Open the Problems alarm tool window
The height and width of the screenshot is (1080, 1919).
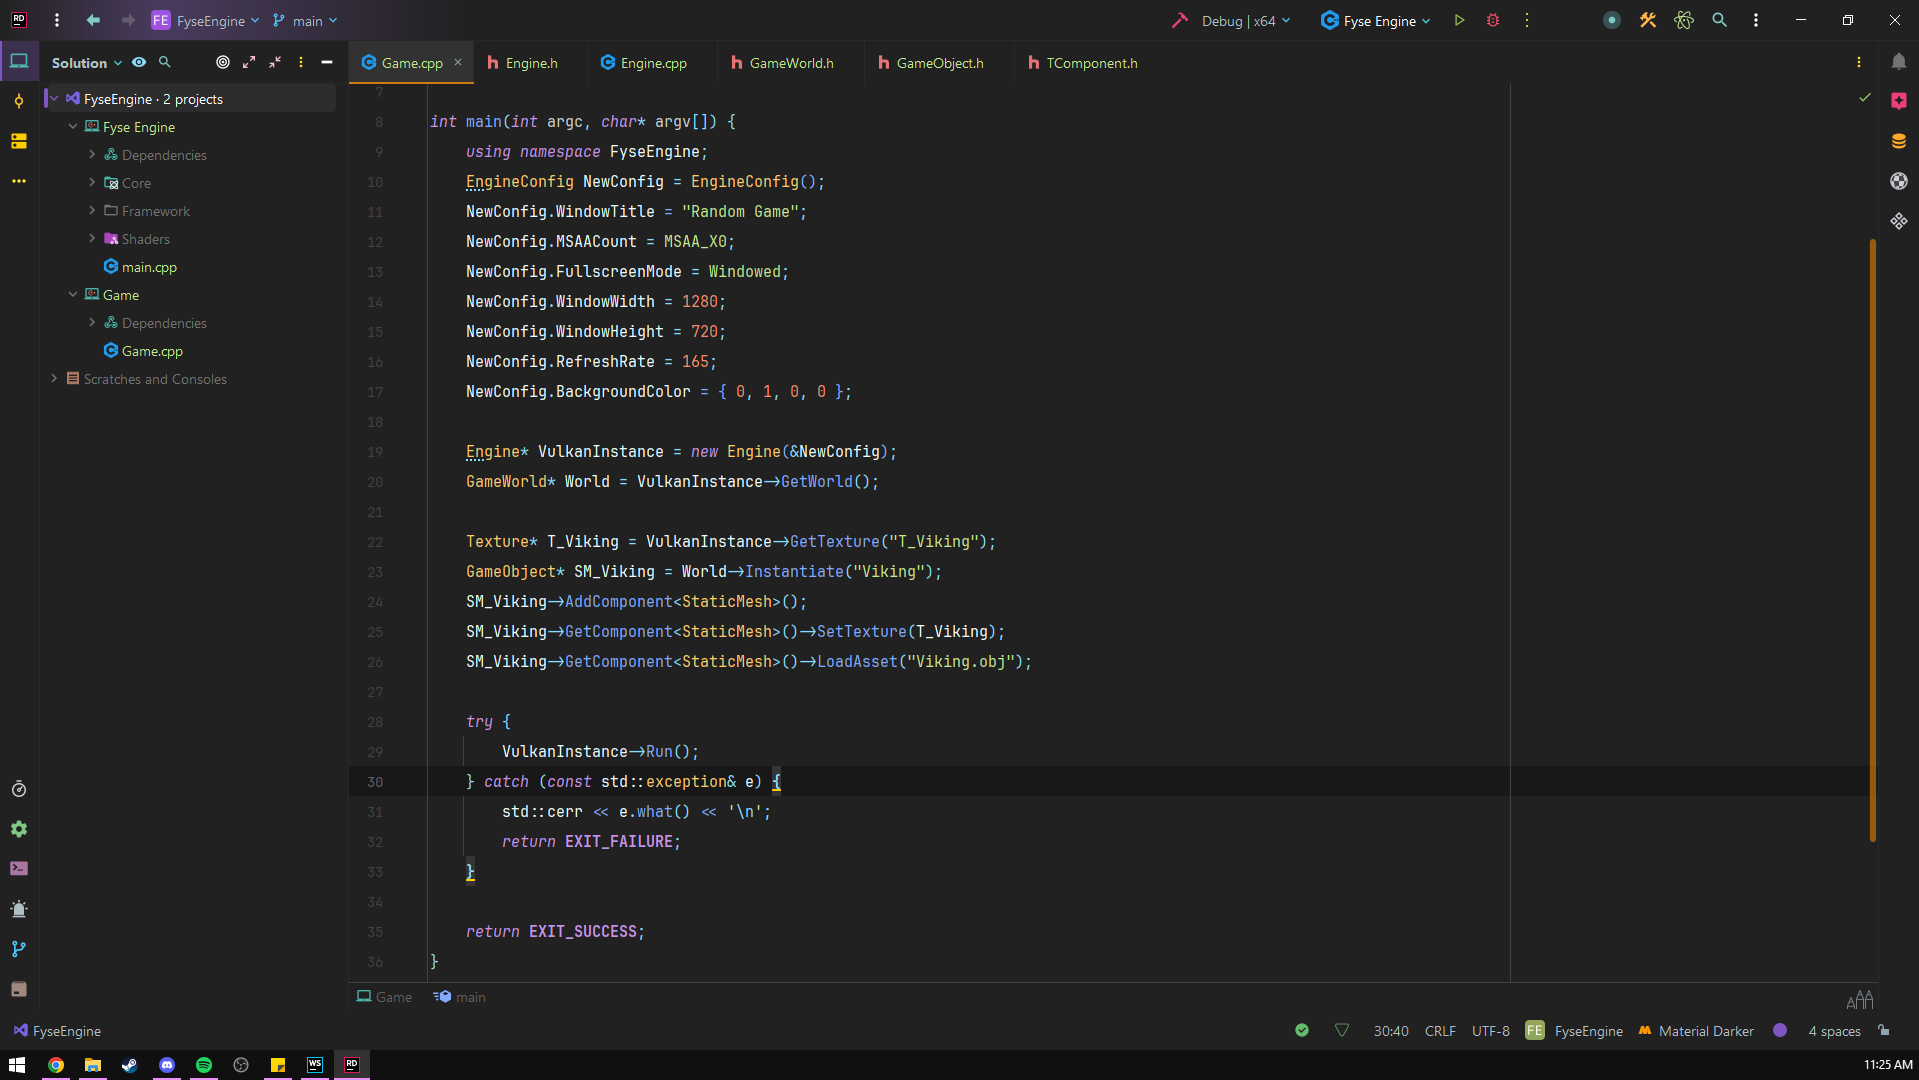[19, 909]
